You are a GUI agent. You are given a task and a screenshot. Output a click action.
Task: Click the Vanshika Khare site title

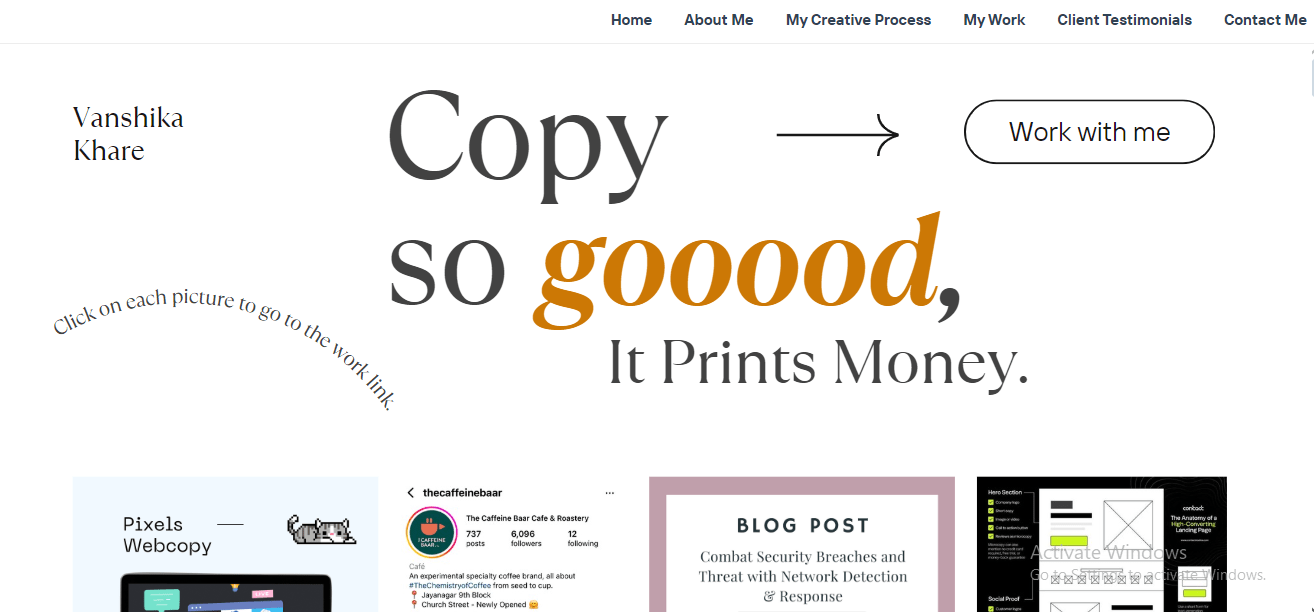click(x=128, y=134)
